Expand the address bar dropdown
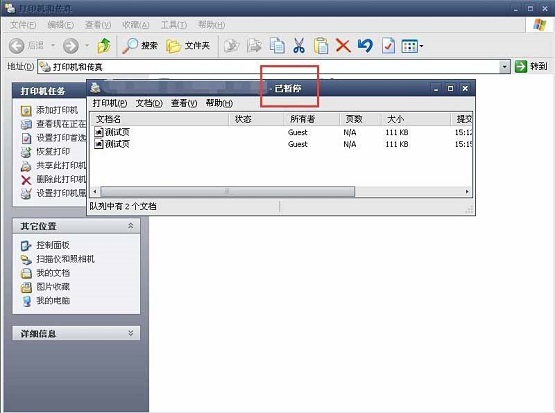This screenshot has width=555, height=413. [x=505, y=67]
